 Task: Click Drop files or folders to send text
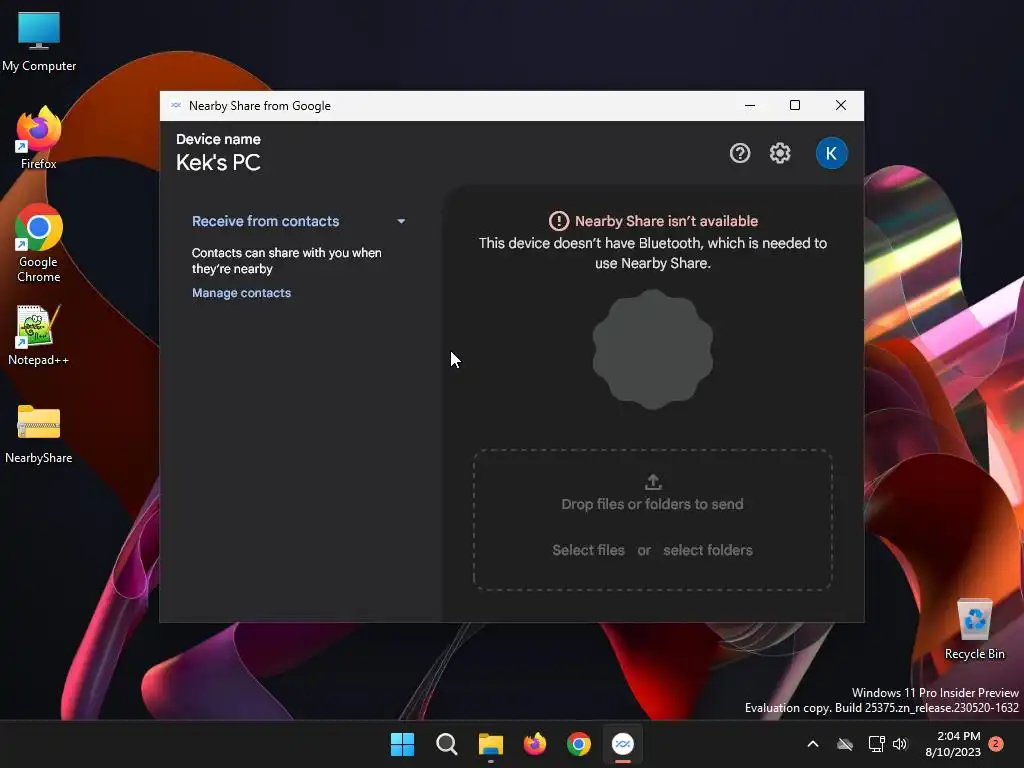652,504
